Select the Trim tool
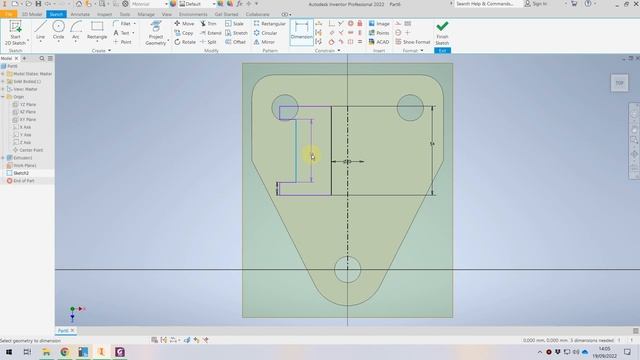 [208, 24]
